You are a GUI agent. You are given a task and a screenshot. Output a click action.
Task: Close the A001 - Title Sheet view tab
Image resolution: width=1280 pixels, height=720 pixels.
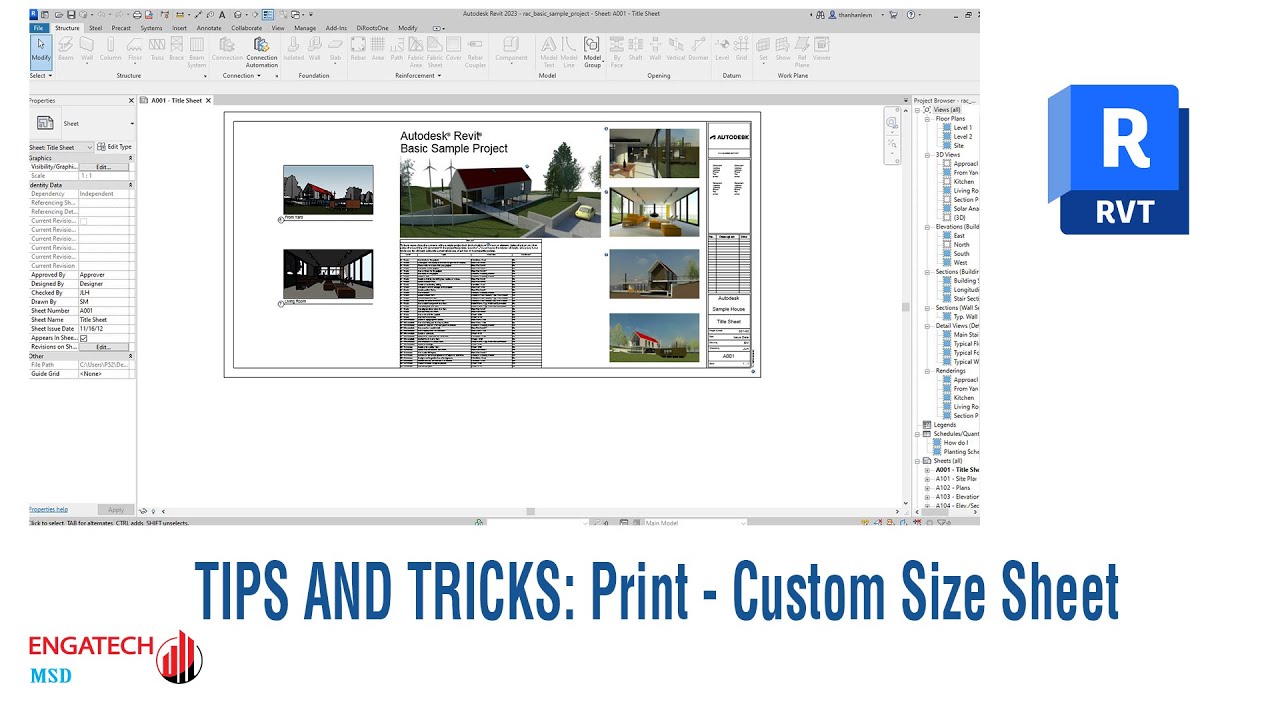(x=210, y=101)
